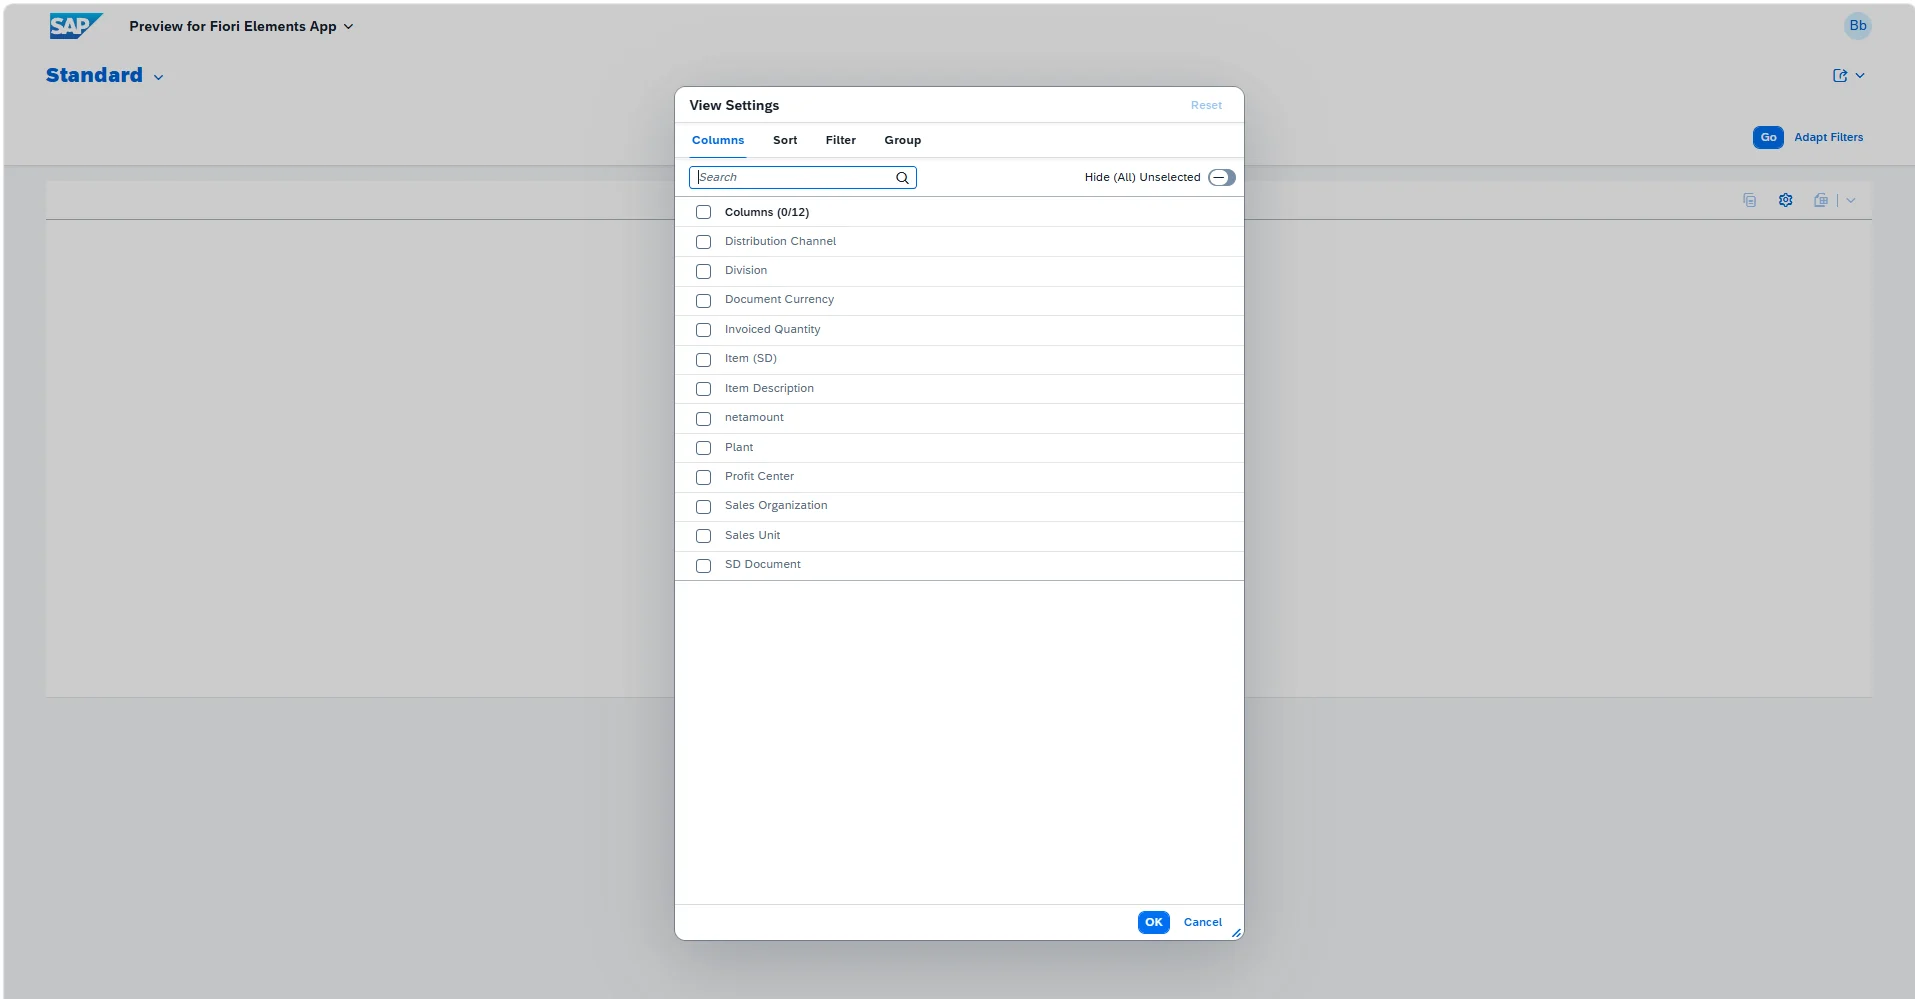Image resolution: width=1915 pixels, height=999 pixels.
Task: Expand the share options chevron
Action: point(1860,76)
